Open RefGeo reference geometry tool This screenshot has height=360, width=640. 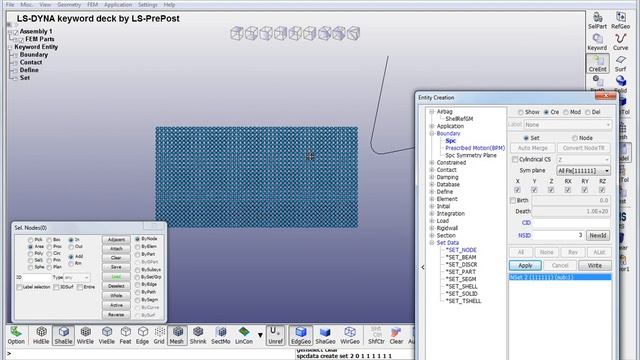pyautogui.click(x=620, y=20)
